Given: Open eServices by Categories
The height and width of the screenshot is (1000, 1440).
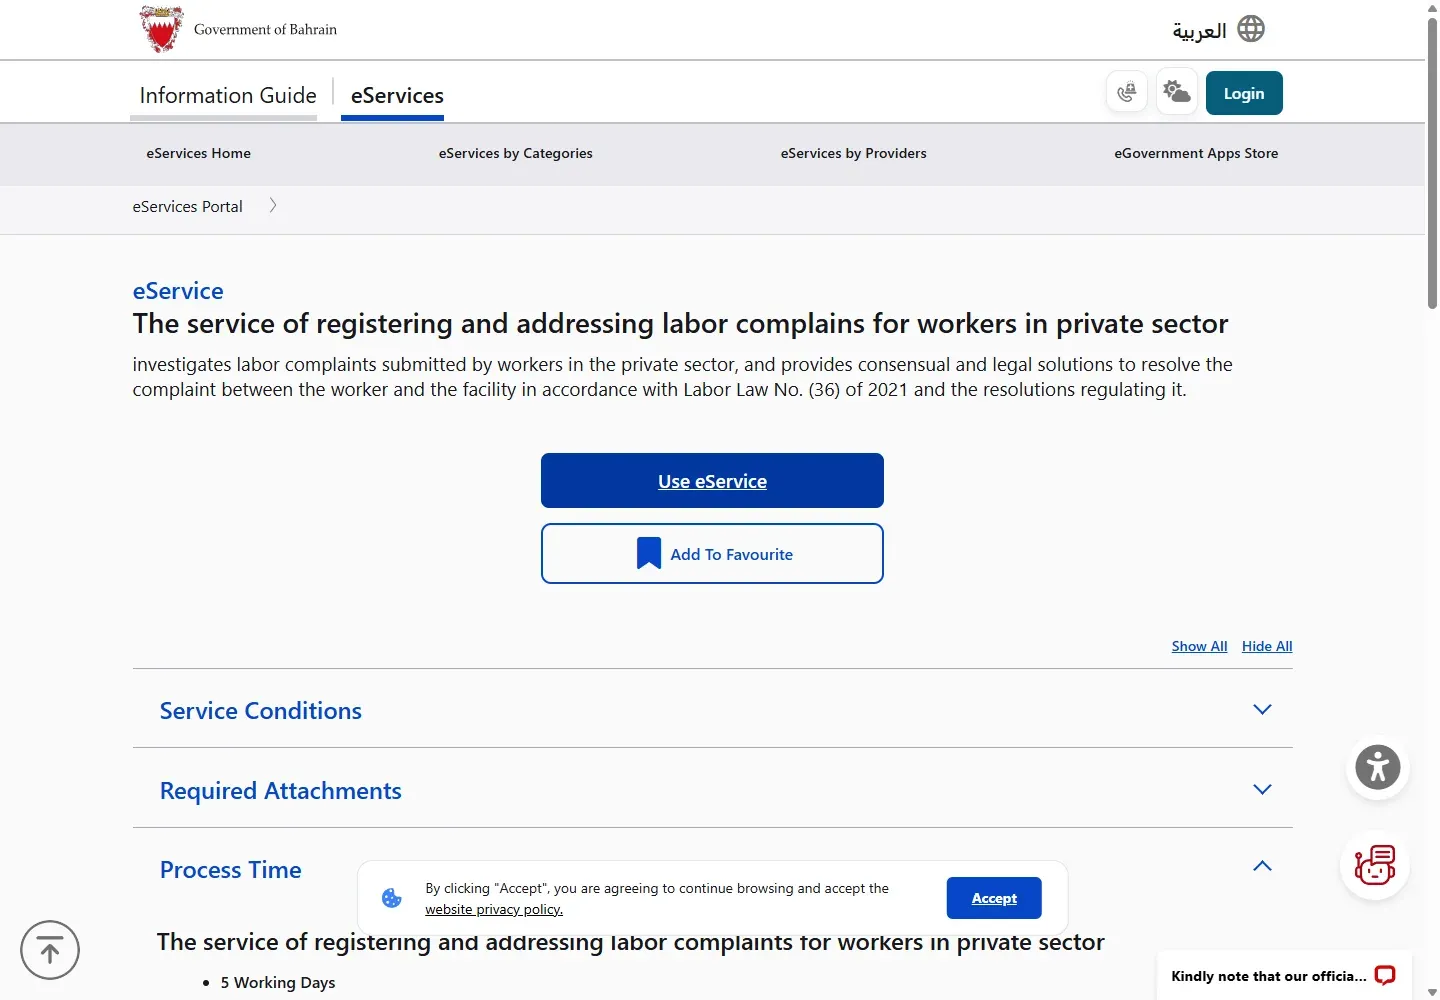Looking at the screenshot, I should [516, 153].
